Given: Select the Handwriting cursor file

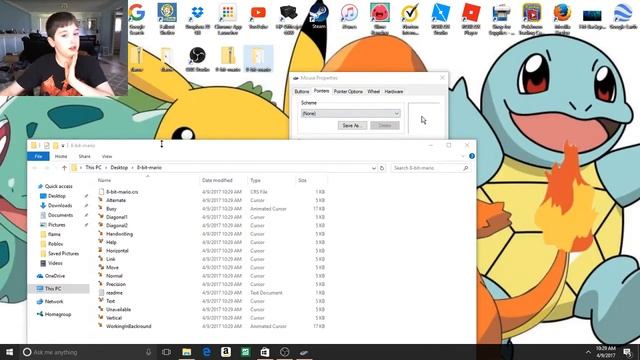Looking at the screenshot, I should 119,234.
